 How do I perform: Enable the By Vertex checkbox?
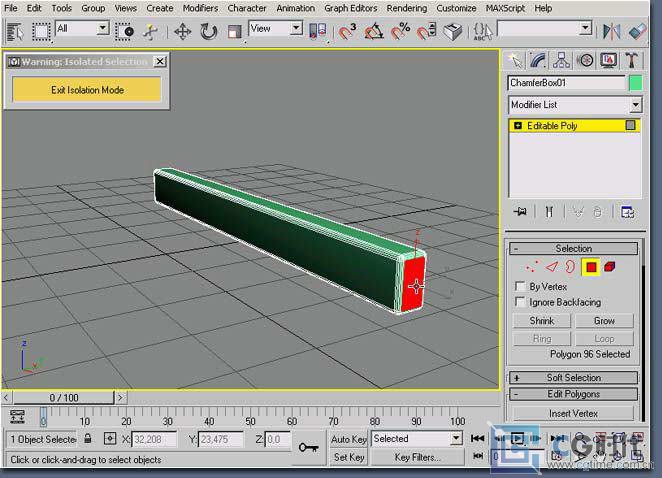pos(520,286)
